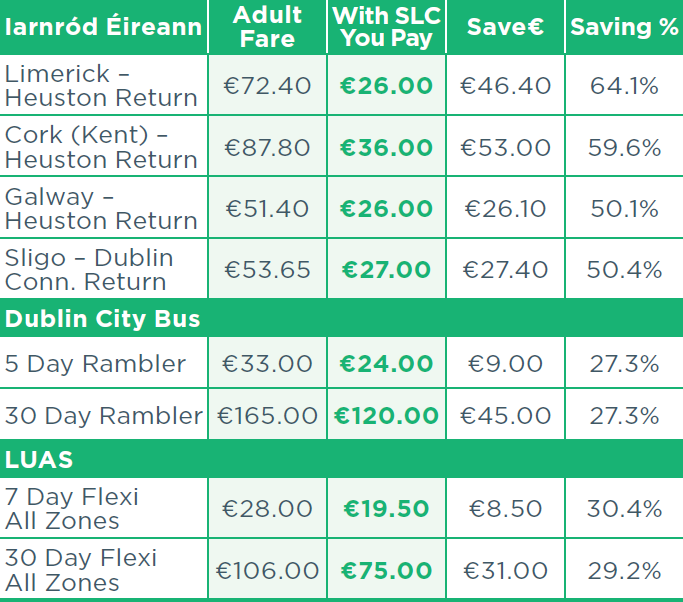Select the Adult Fare column header
This screenshot has height=602, width=683.
tap(267, 27)
